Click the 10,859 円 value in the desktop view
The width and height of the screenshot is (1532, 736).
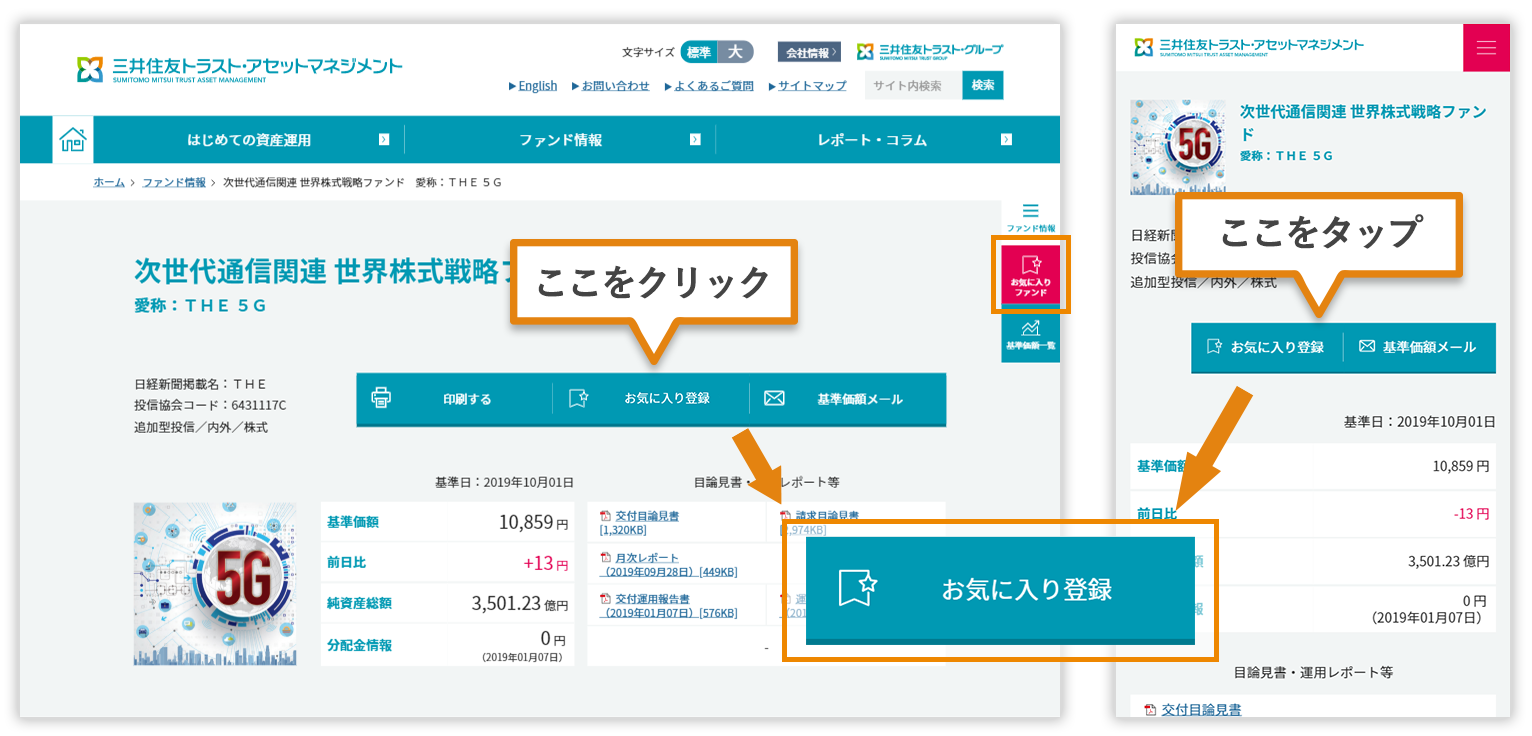pyautogui.click(x=533, y=522)
